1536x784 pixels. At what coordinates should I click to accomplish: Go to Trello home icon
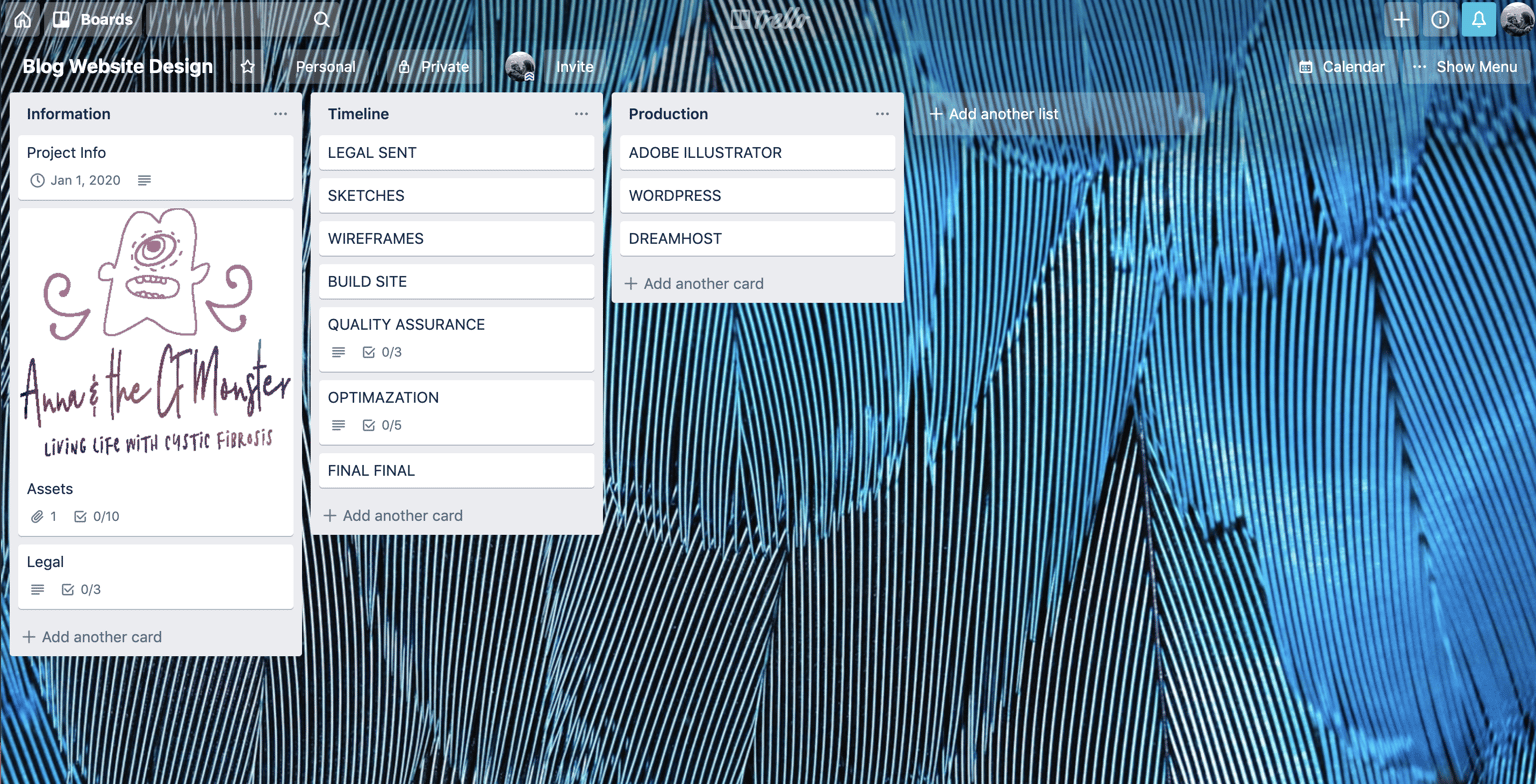(x=22, y=19)
